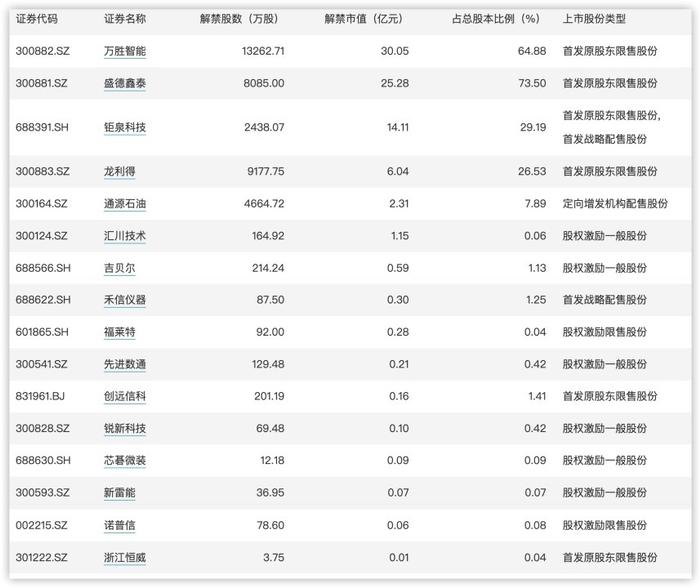Click the share count 3.75
The height and width of the screenshot is (588, 700).
tap(274, 557)
